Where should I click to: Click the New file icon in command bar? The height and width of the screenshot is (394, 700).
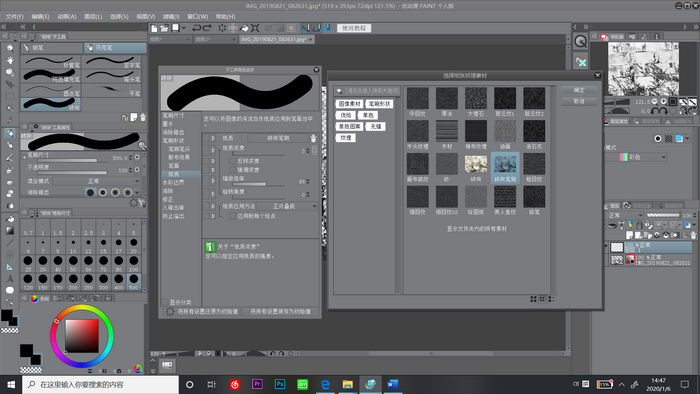pyautogui.click(x=154, y=28)
